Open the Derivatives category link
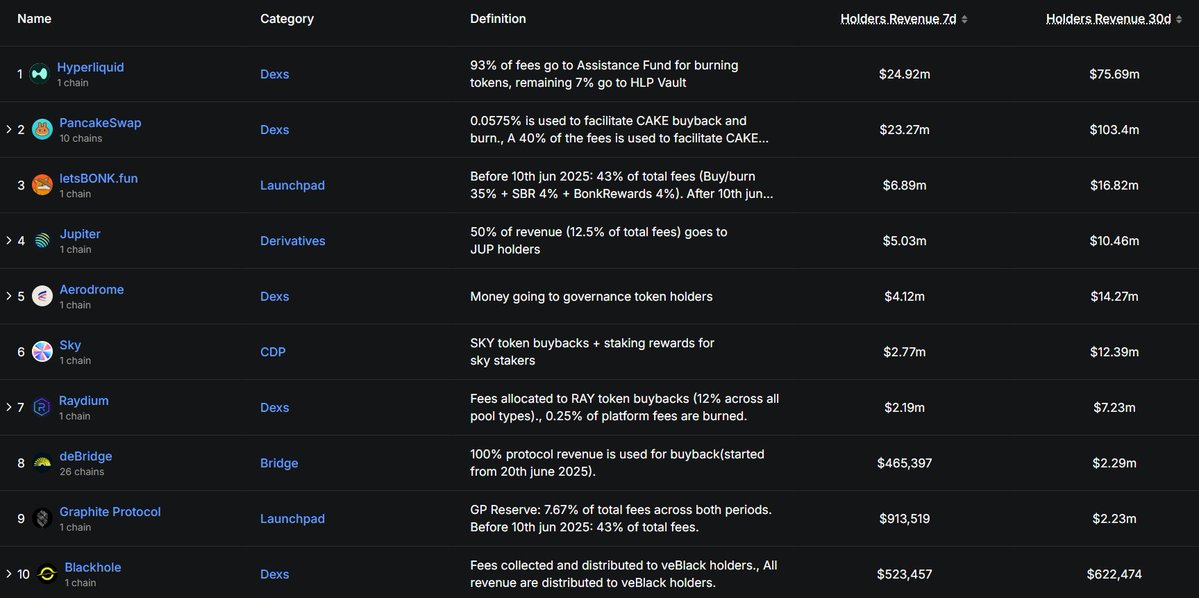1199x598 pixels. (293, 241)
